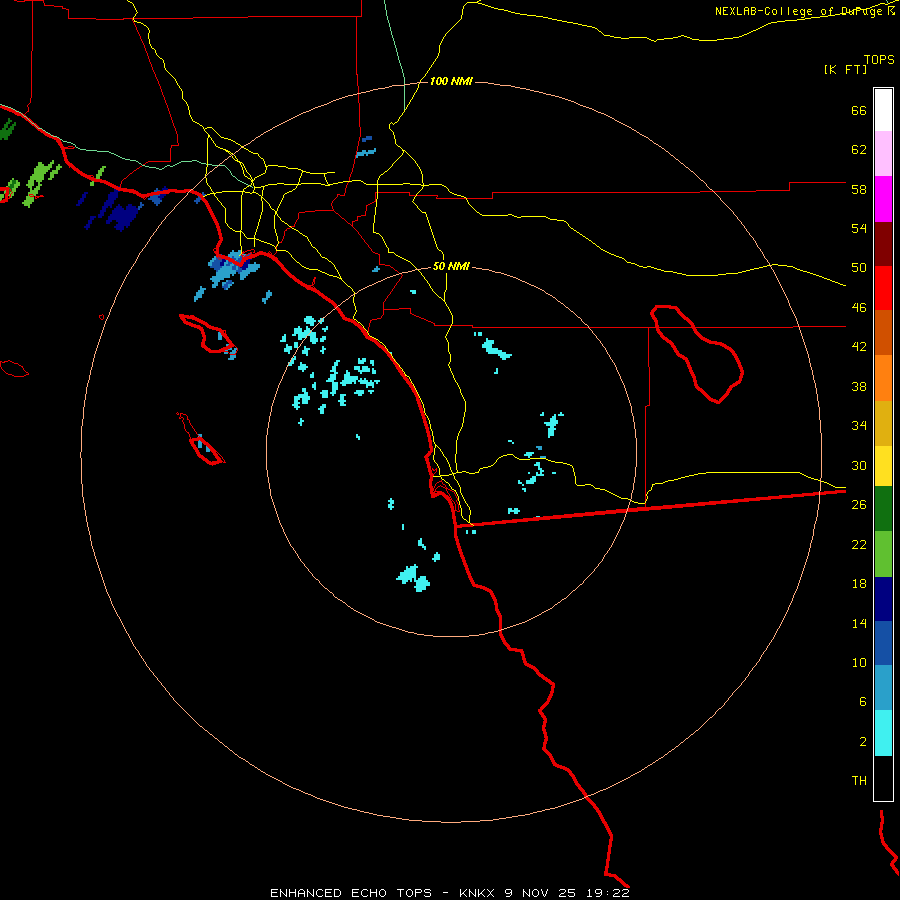
Task: Click the cyan swatch of the tops scale
Action: pos(883,733)
